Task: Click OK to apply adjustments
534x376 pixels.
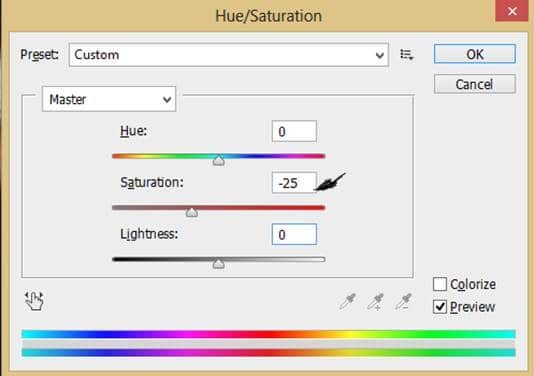Action: pyautogui.click(x=475, y=54)
